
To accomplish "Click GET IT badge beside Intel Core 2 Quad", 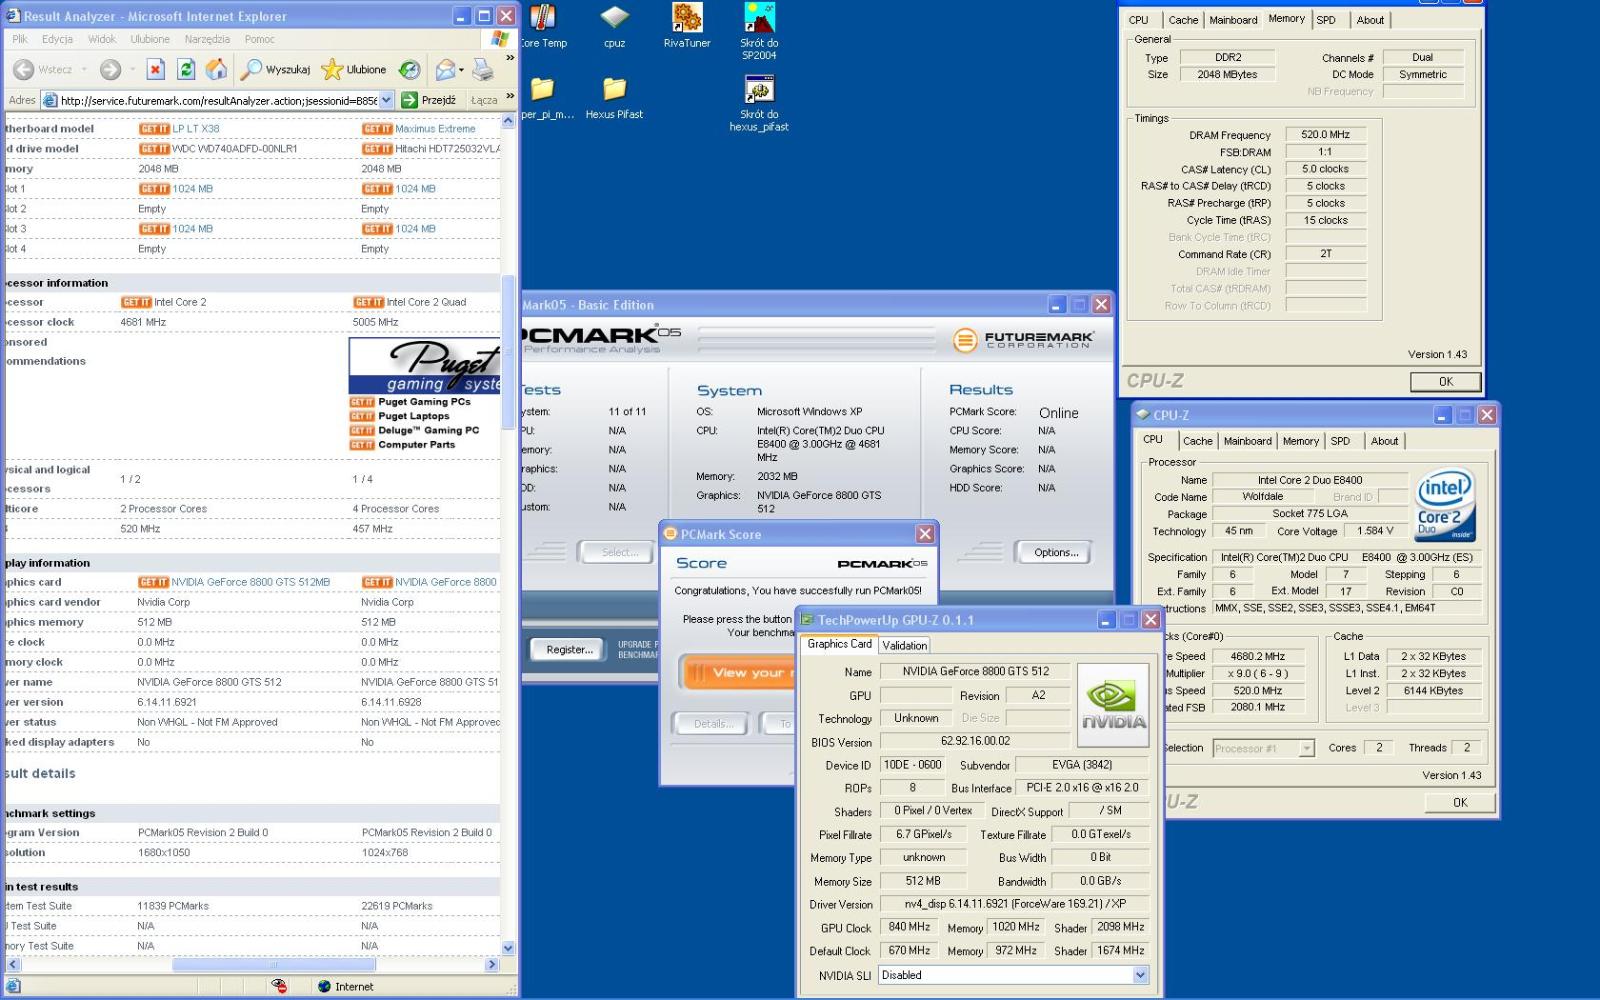I will pyautogui.click(x=369, y=302).
